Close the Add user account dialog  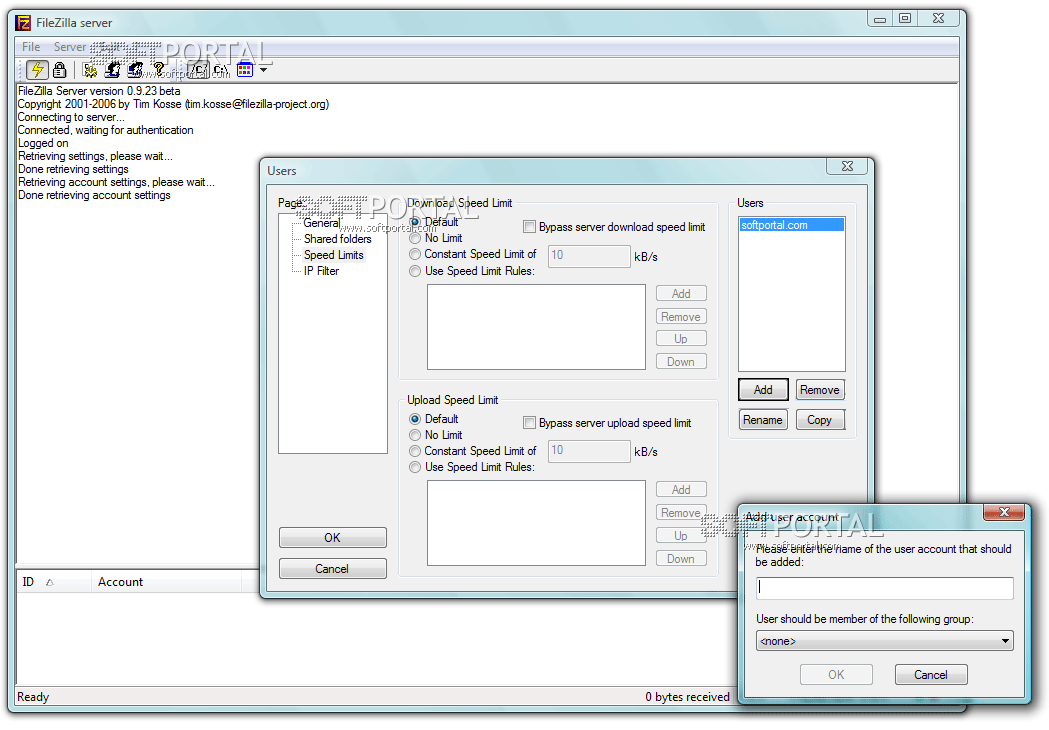(1004, 512)
